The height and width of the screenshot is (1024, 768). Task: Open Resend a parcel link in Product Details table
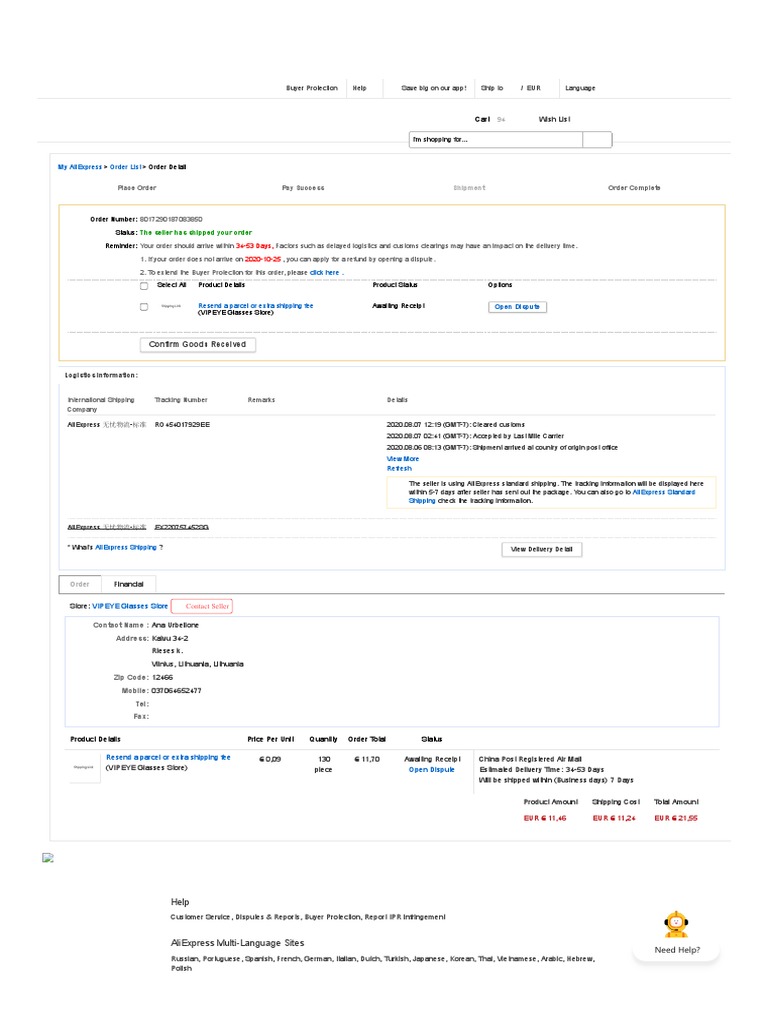pyautogui.click(x=168, y=758)
